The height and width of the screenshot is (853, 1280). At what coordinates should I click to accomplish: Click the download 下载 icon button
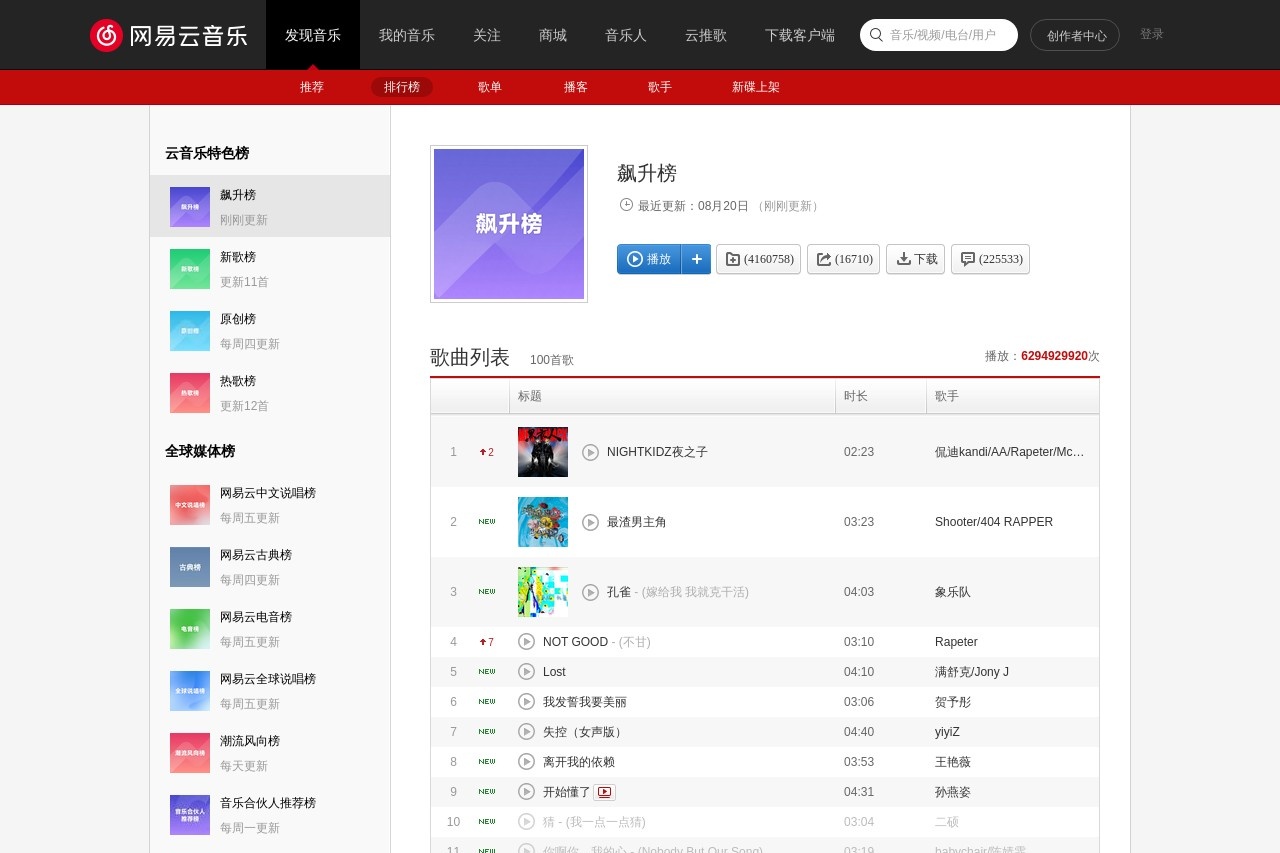915,259
